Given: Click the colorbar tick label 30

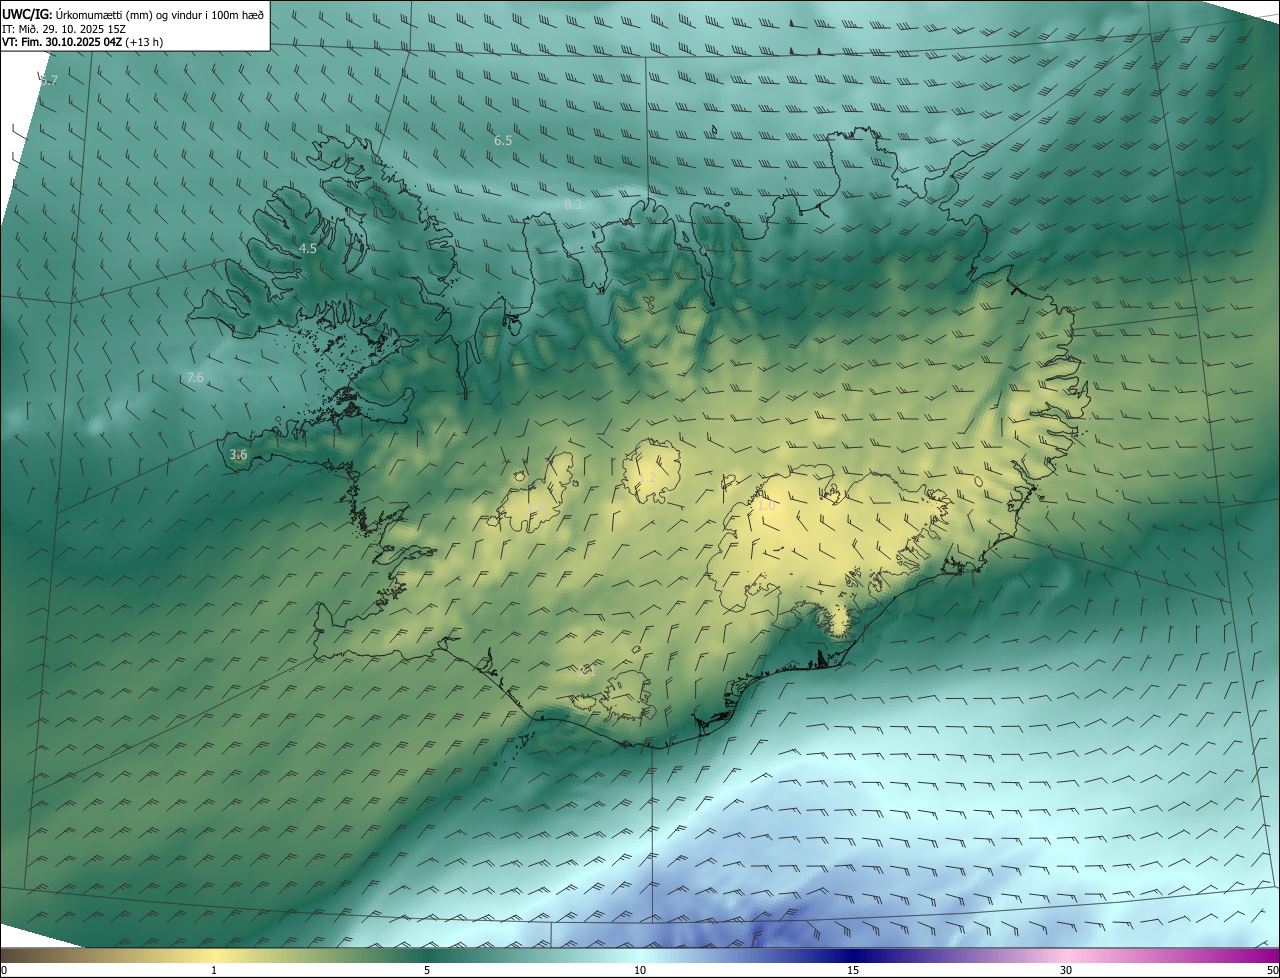Looking at the screenshot, I should 1066,970.
